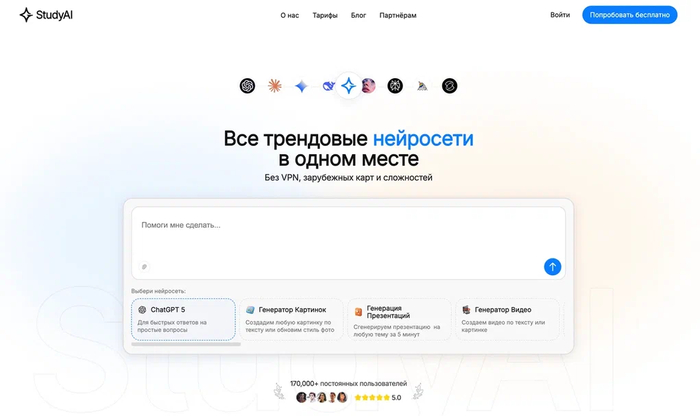700x416 pixels.
Task: Select ChatGPT 5 neural network card
Action: click(183, 319)
